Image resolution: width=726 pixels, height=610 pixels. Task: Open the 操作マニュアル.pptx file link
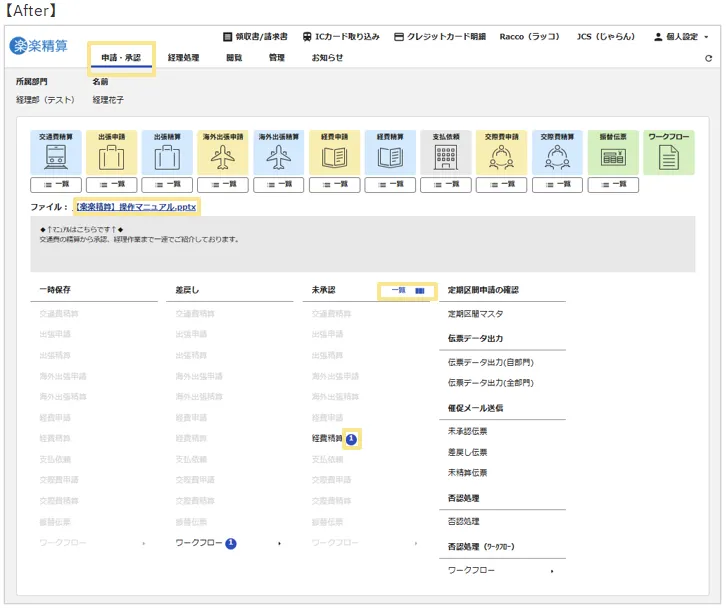click(x=136, y=207)
